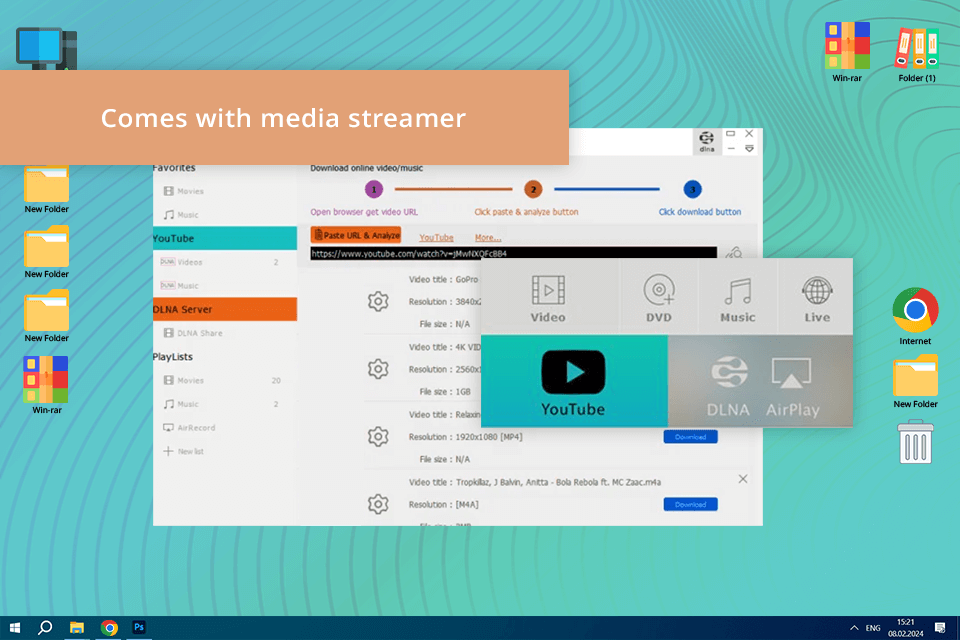
Task: Open Movies playlist with 20 items
Action: pos(222,380)
